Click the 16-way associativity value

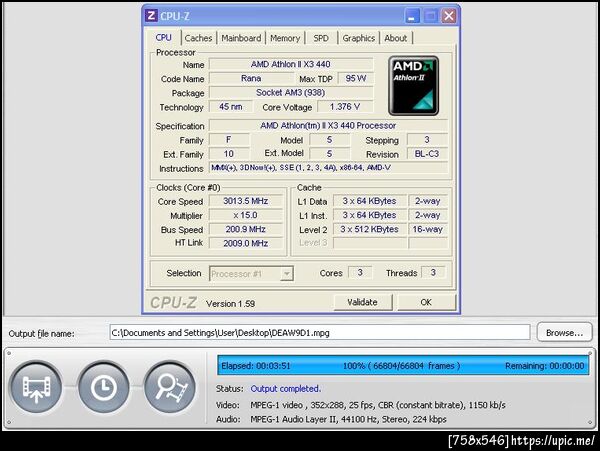coord(428,230)
